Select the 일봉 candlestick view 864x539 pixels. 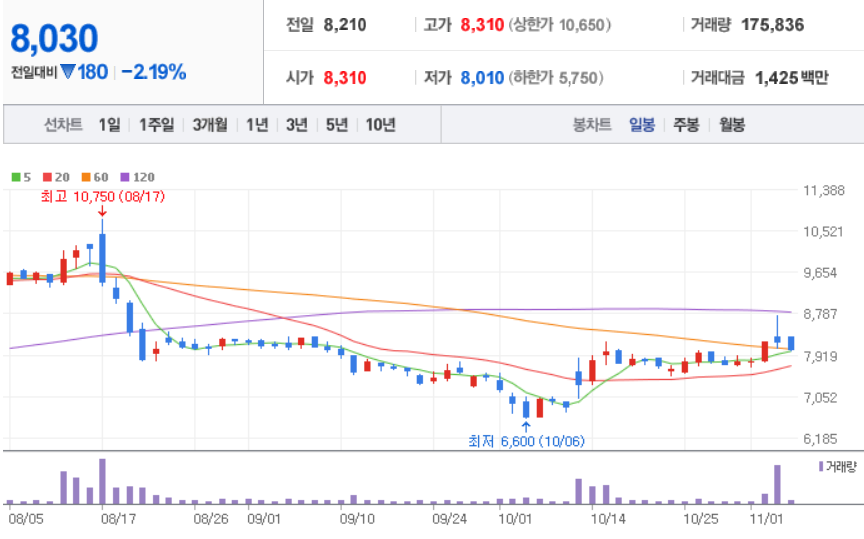pos(642,125)
